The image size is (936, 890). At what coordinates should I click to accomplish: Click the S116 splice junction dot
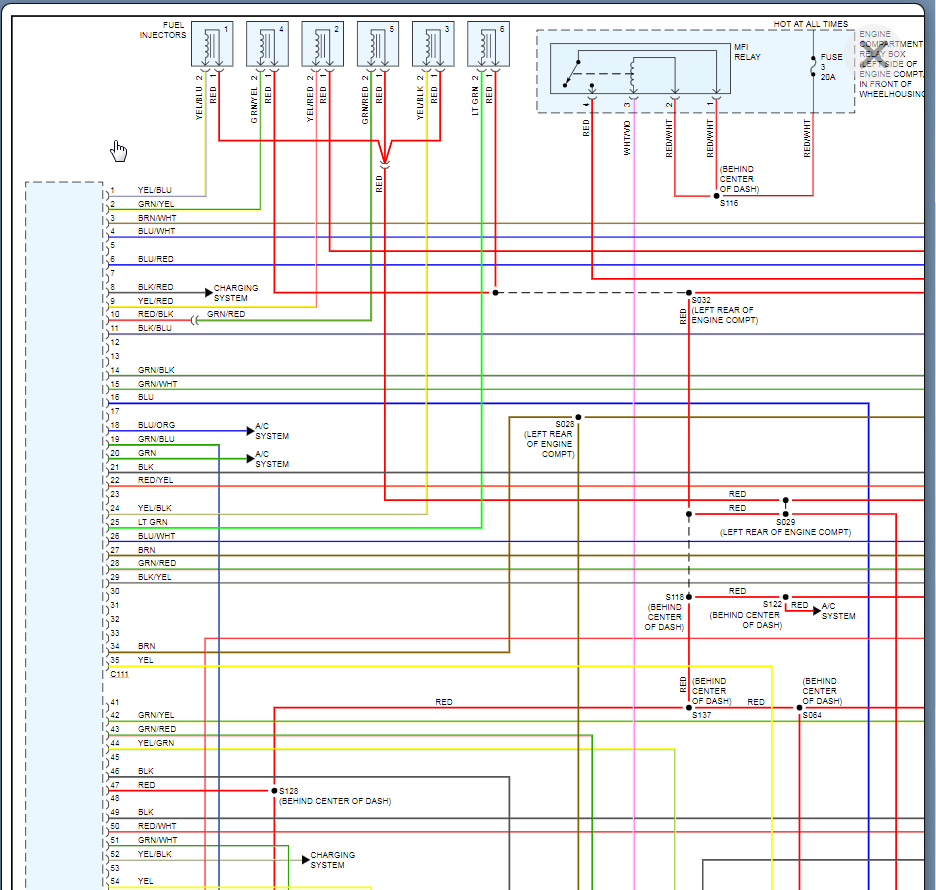click(716, 196)
